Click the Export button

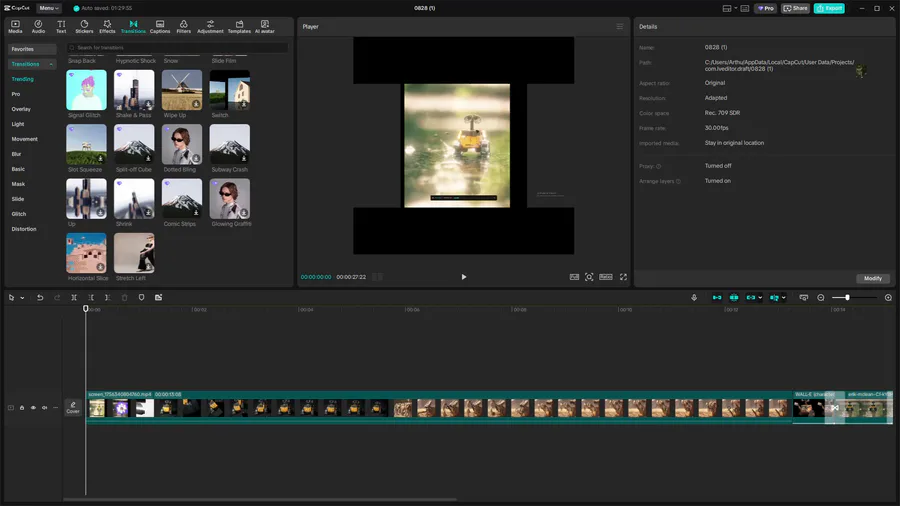829,8
